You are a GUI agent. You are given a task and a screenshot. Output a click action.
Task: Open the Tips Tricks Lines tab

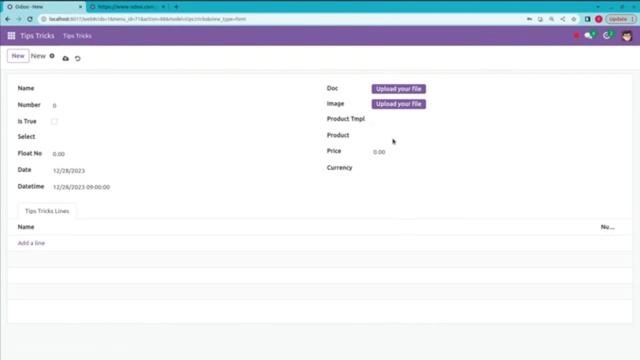[x=47, y=211]
